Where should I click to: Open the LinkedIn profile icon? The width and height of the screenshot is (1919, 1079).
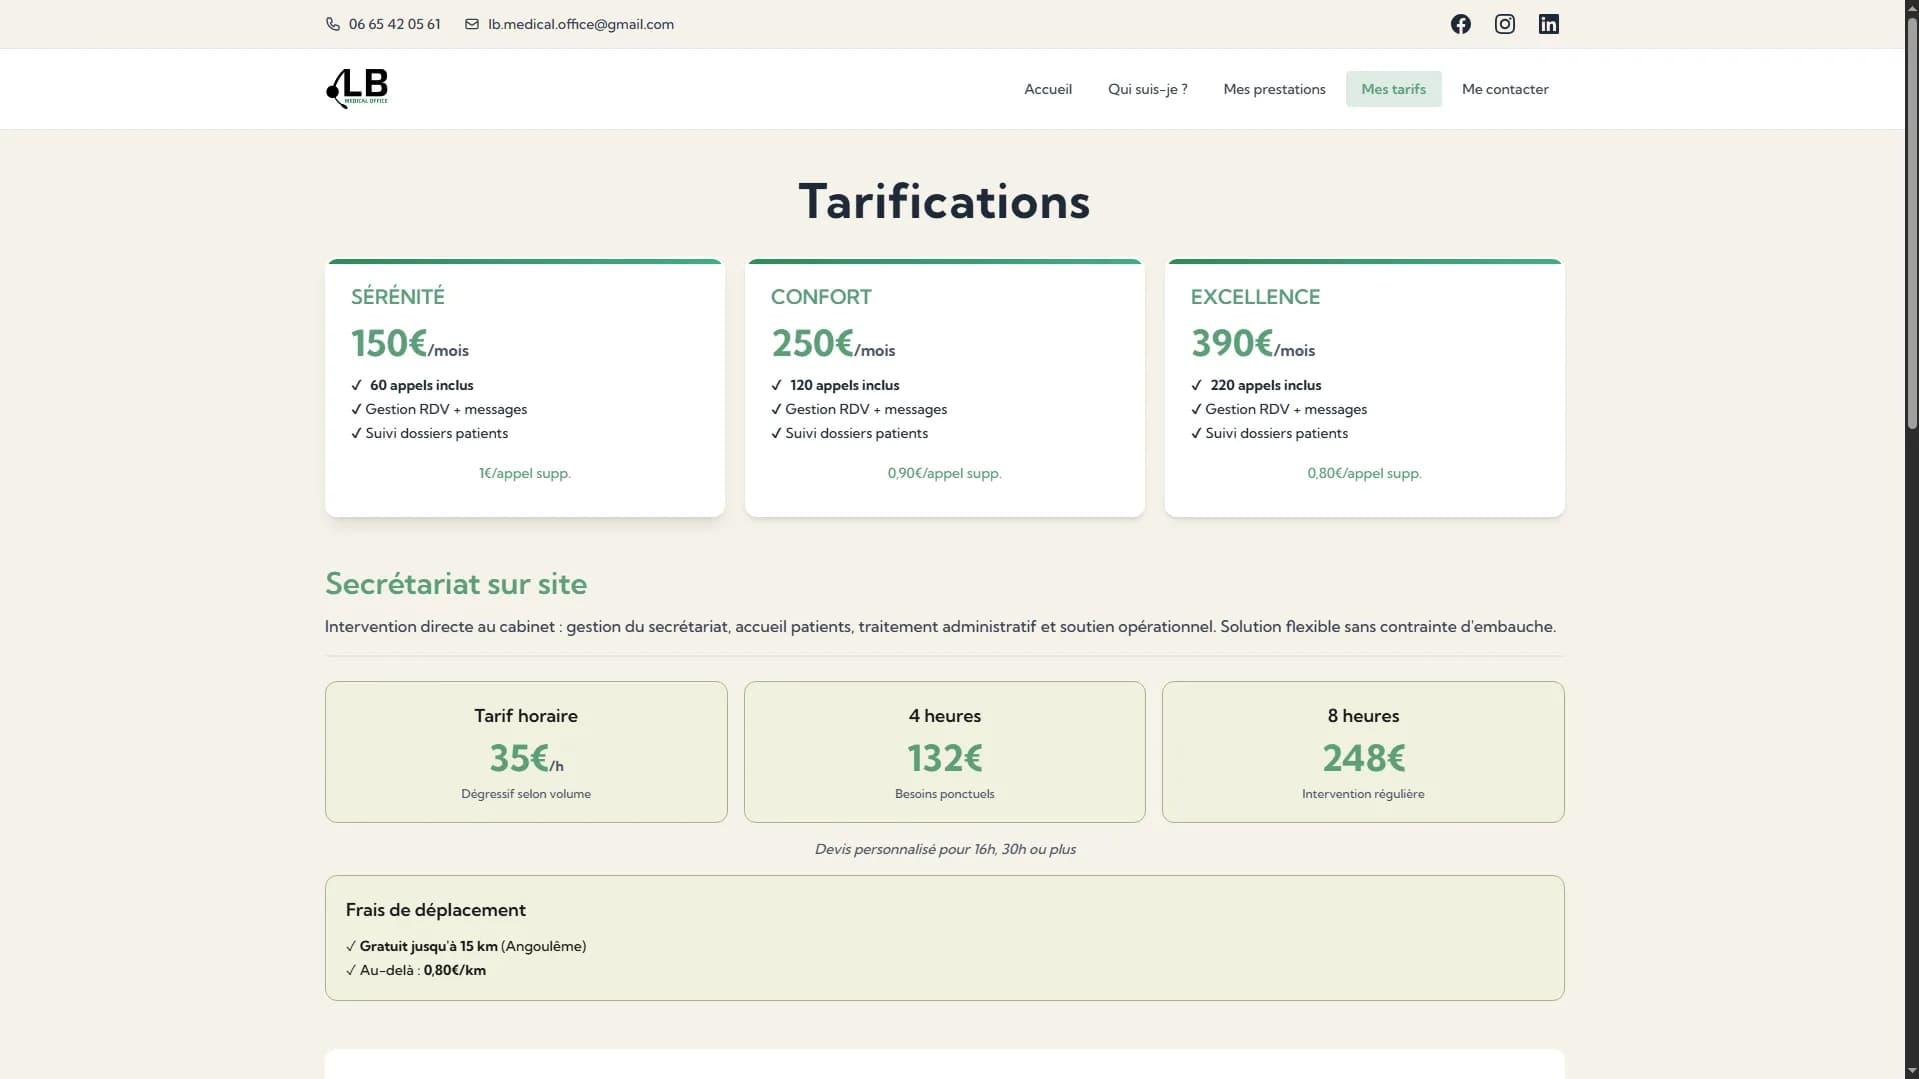[x=1549, y=24]
